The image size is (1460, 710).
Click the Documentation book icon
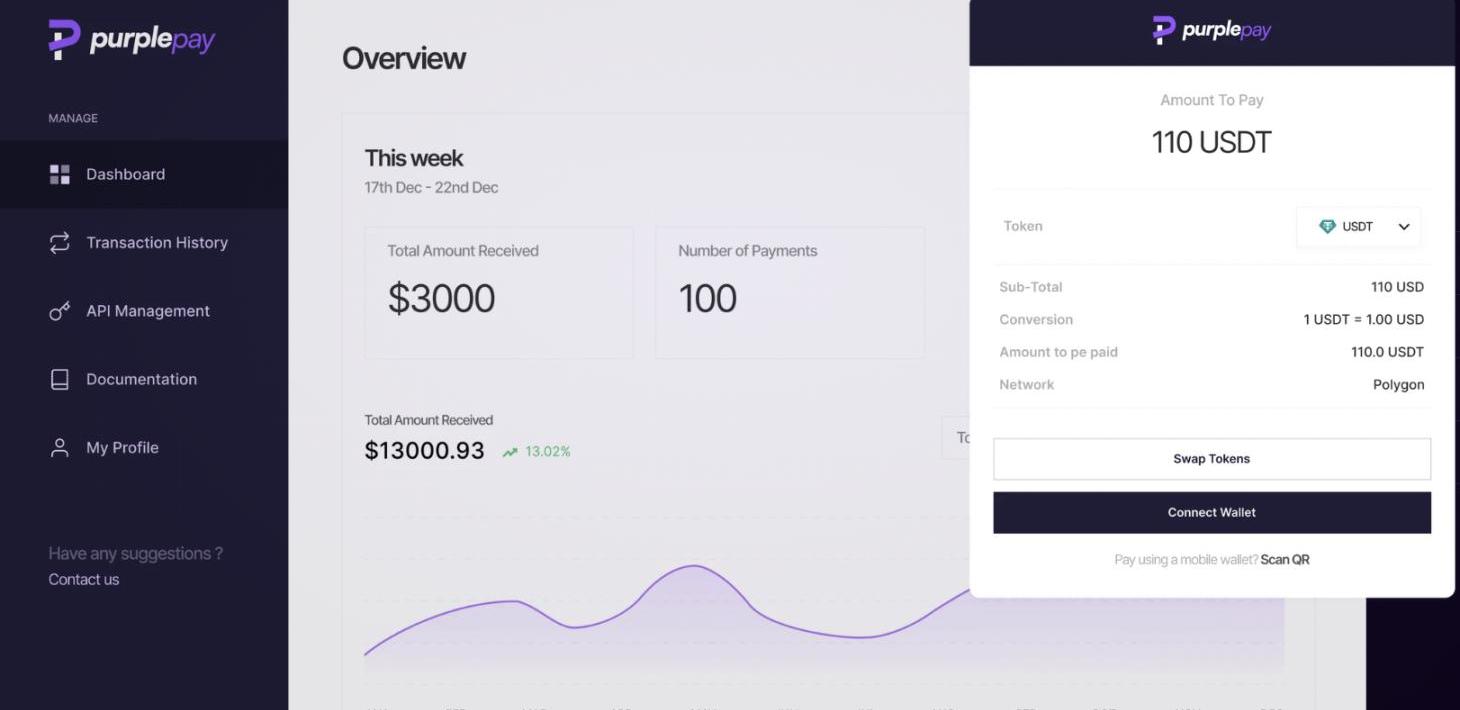tap(60, 380)
